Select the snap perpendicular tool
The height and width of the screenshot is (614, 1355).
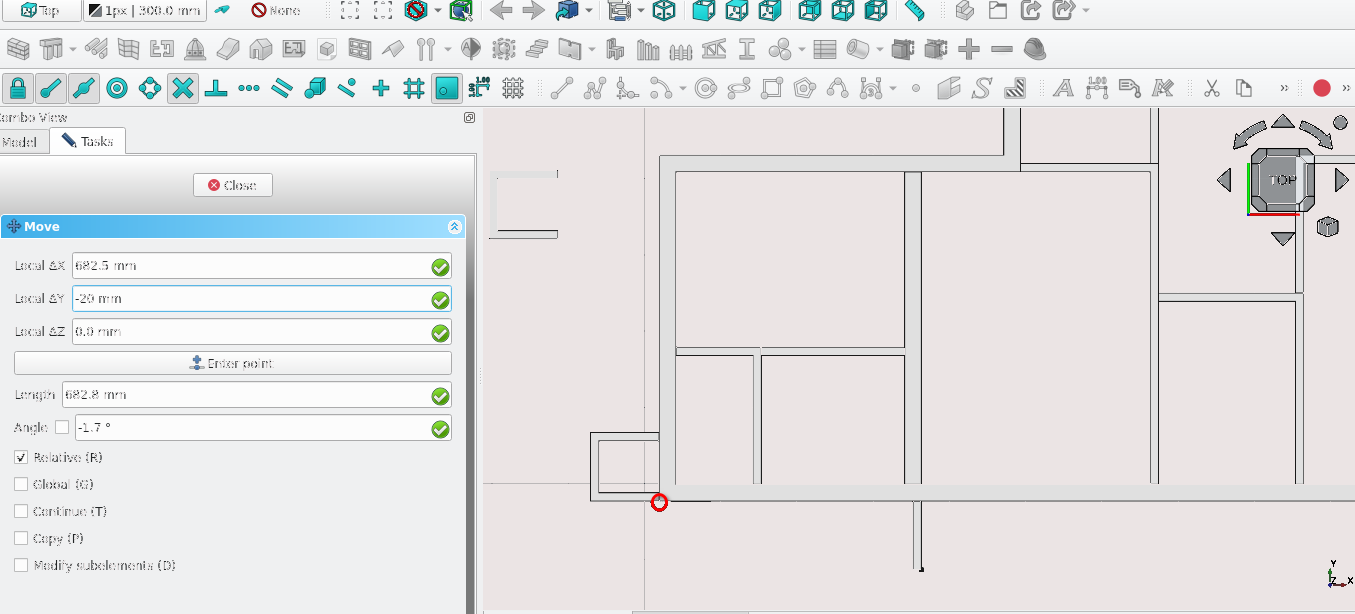215,88
